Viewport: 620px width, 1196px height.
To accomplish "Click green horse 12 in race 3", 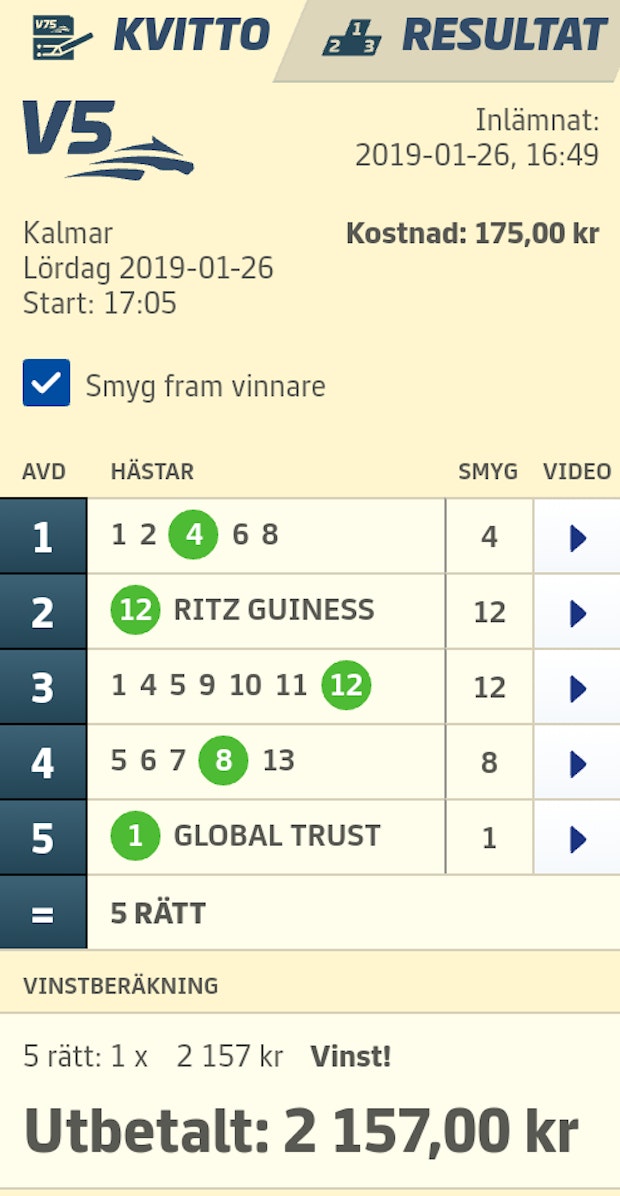I will click(x=346, y=686).
